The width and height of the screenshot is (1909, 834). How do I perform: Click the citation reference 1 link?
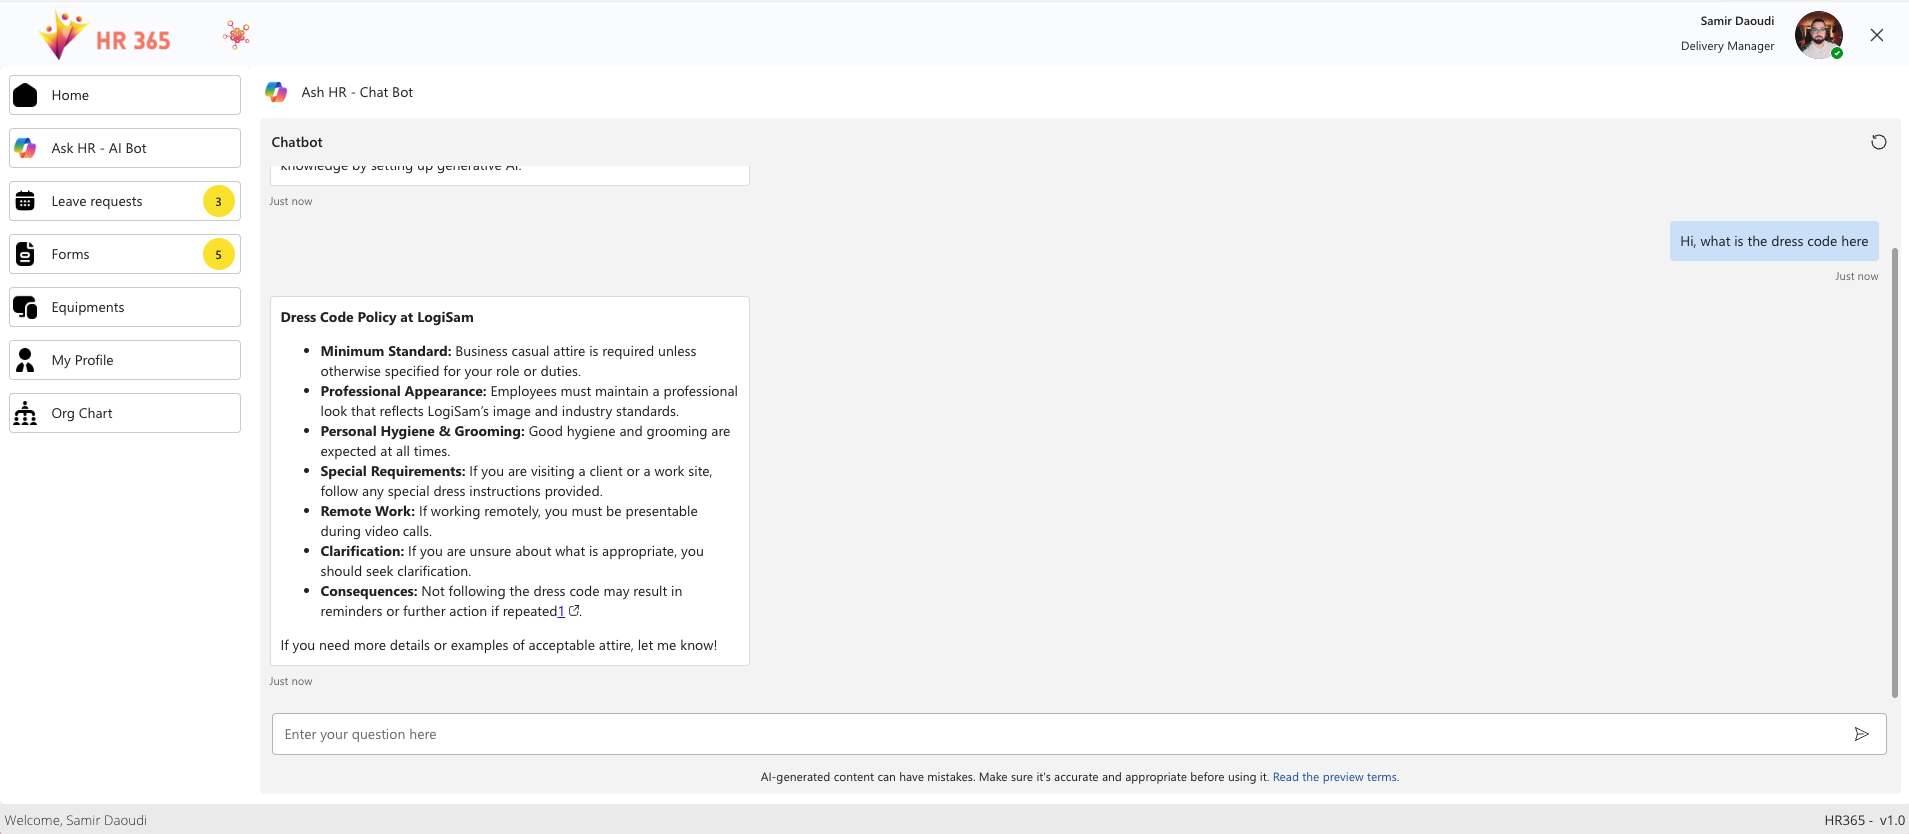click(x=561, y=612)
